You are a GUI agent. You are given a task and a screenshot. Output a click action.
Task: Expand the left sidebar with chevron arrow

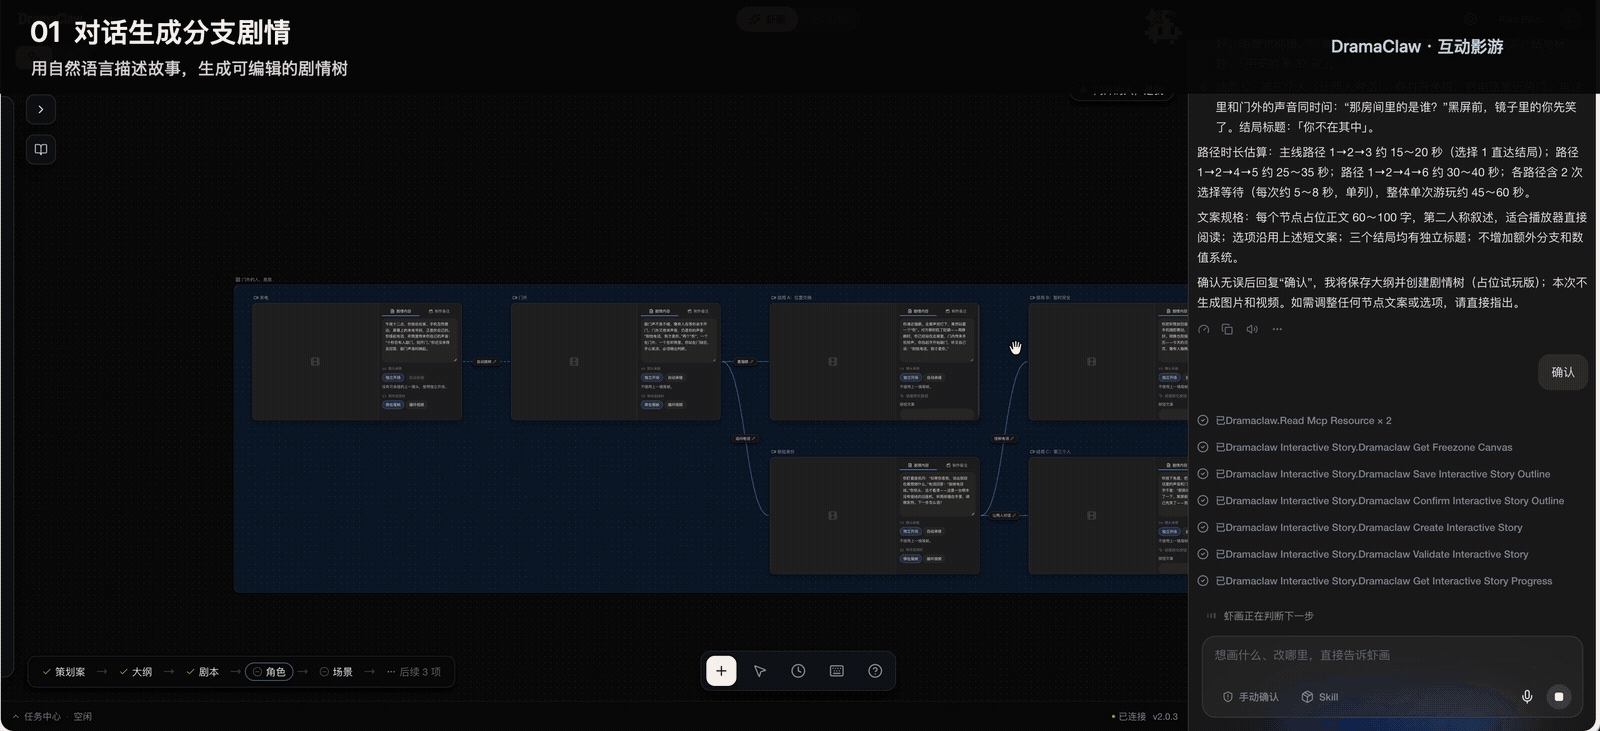[41, 110]
